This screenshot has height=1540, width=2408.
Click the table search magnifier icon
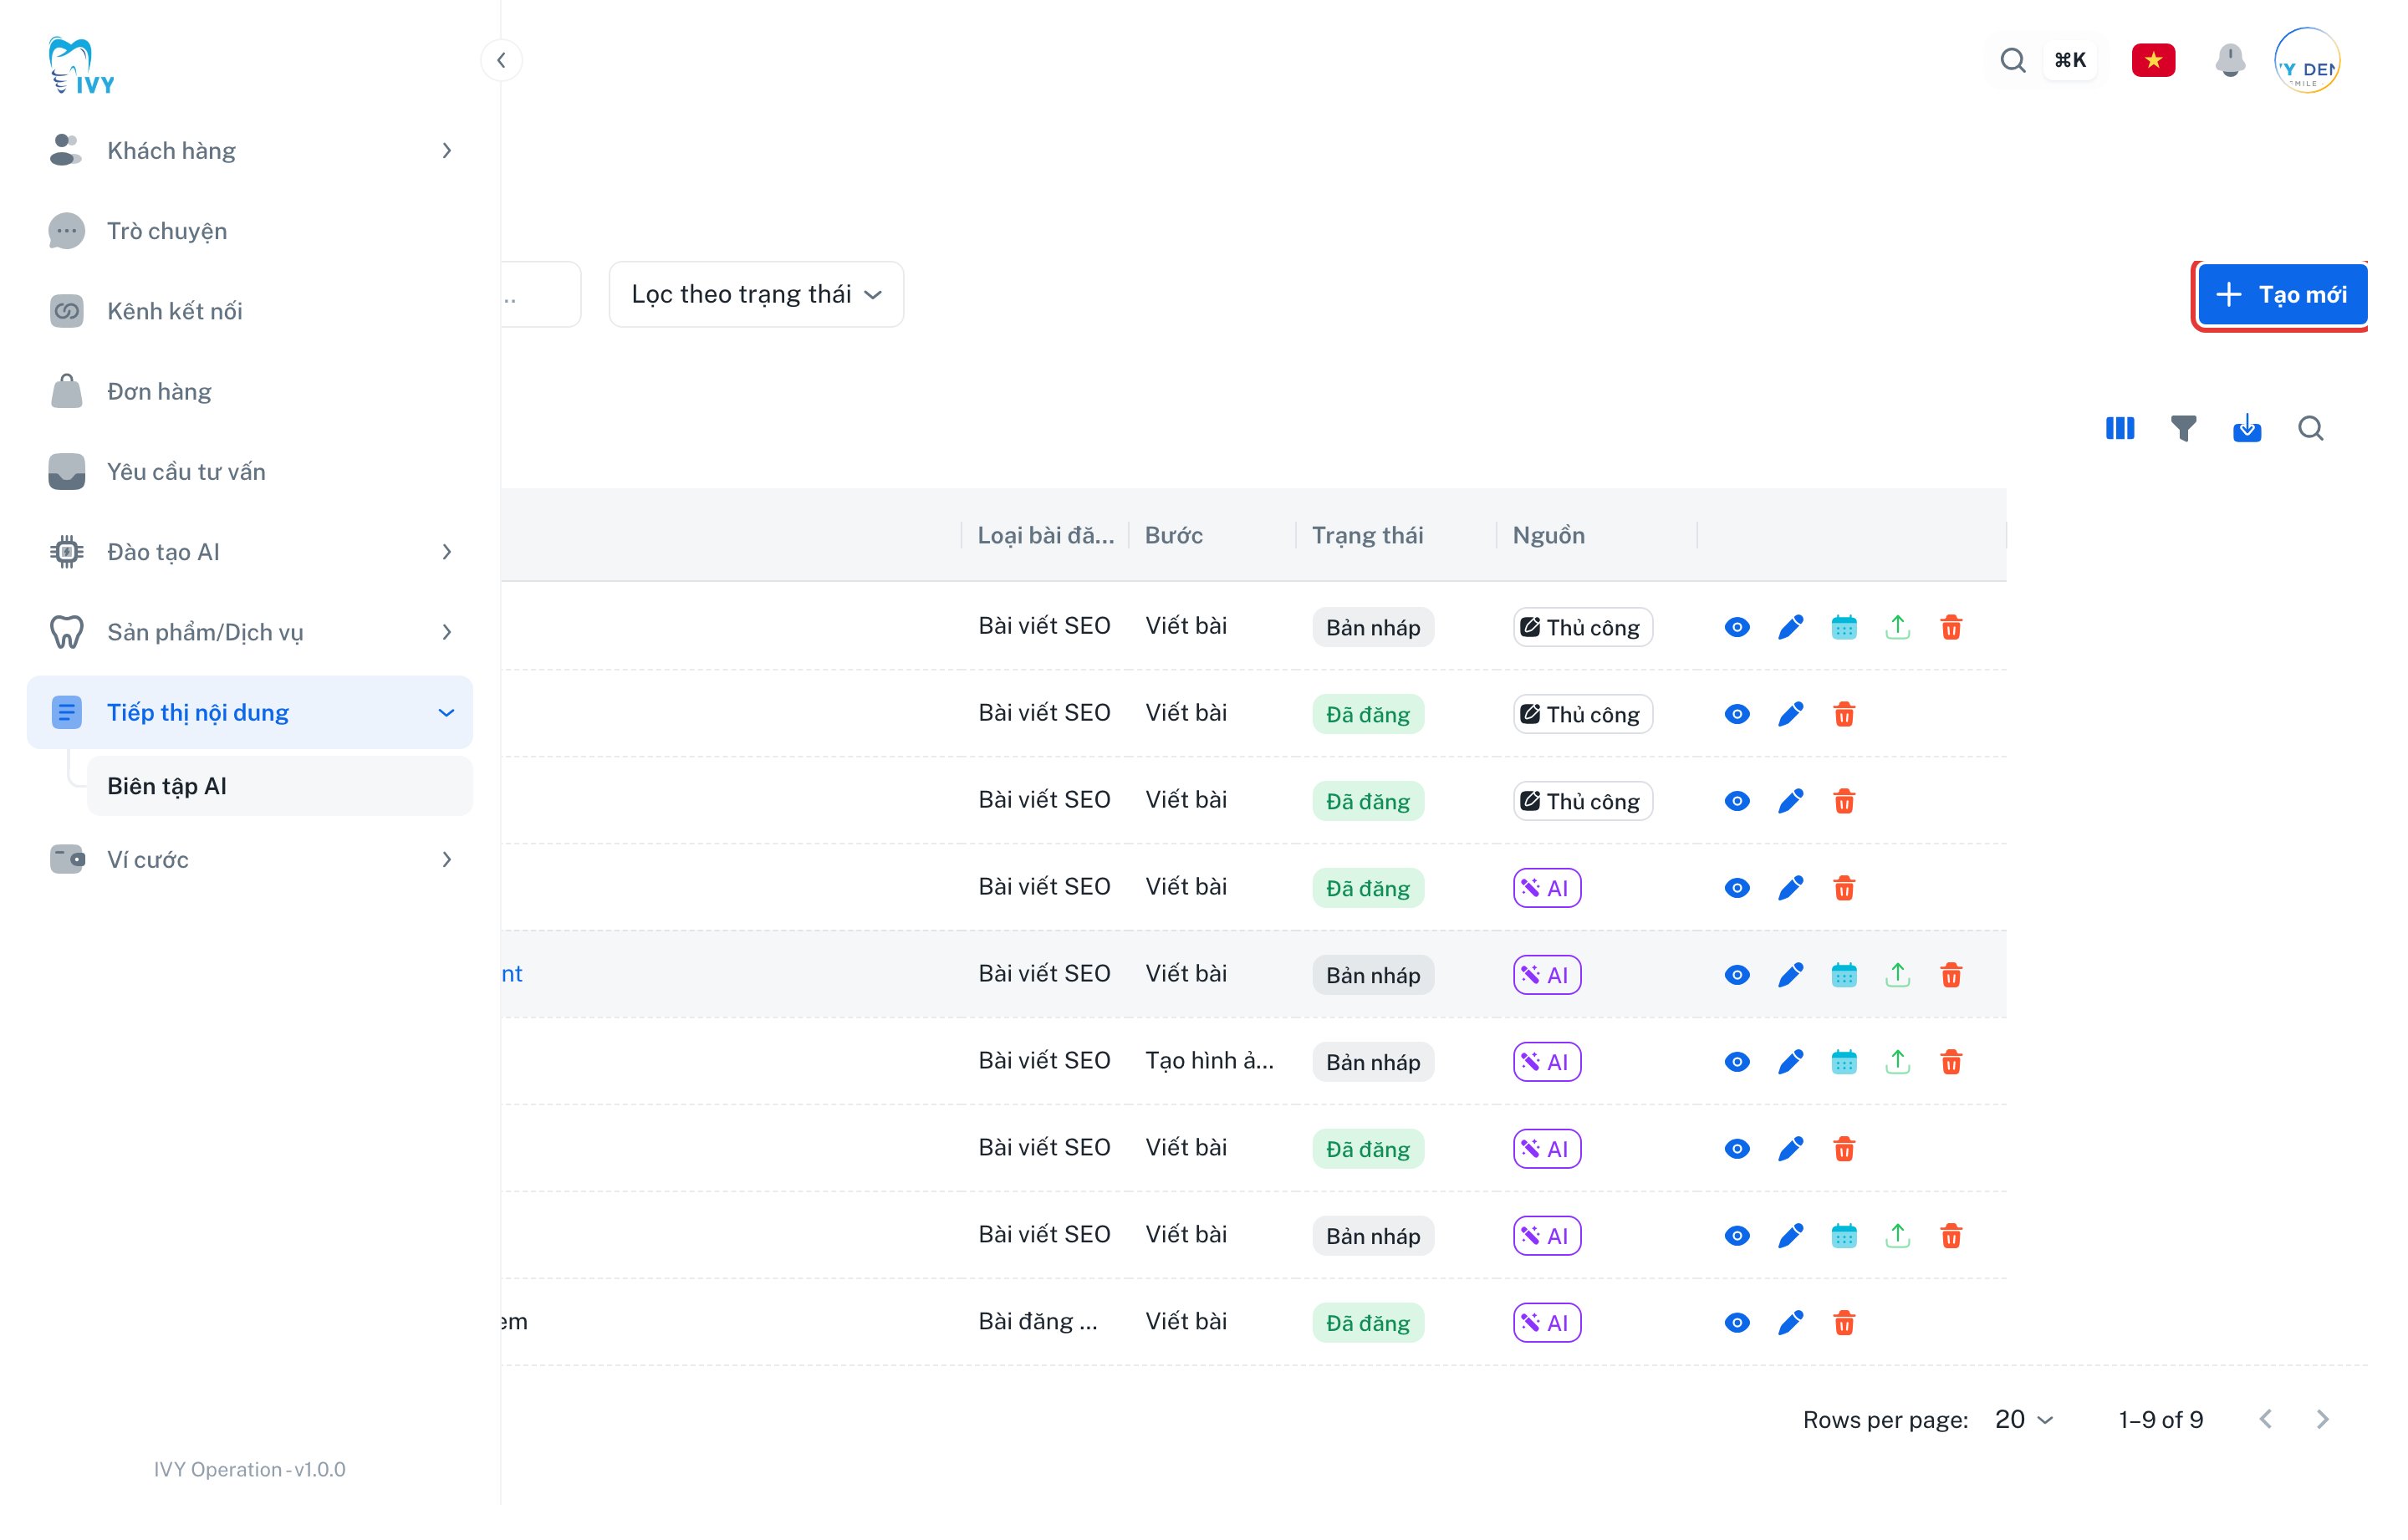[2310, 428]
